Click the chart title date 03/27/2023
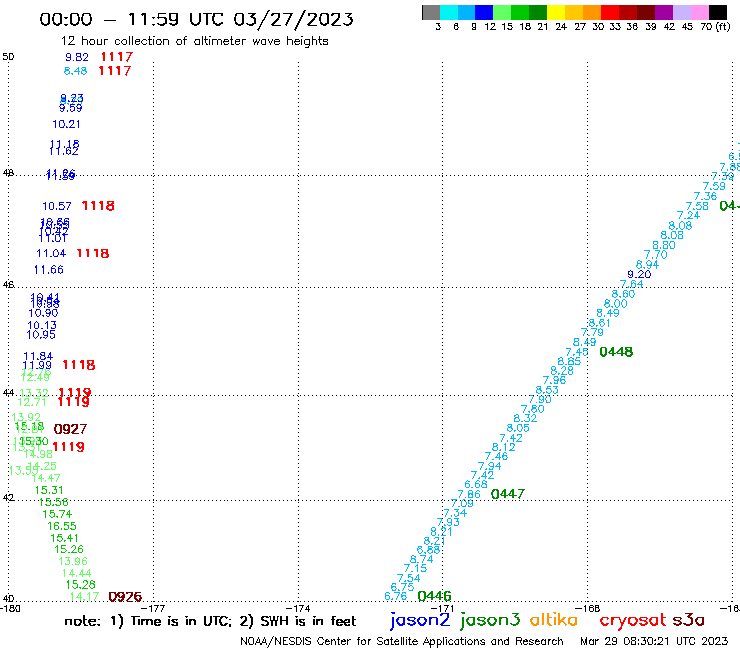 coord(294,20)
